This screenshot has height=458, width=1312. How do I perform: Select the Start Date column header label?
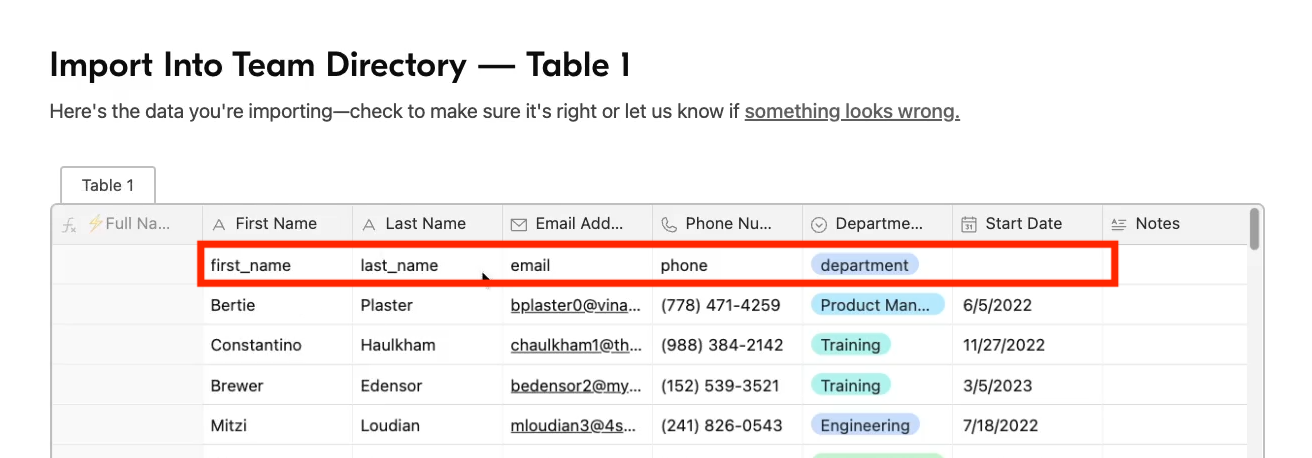(1024, 224)
